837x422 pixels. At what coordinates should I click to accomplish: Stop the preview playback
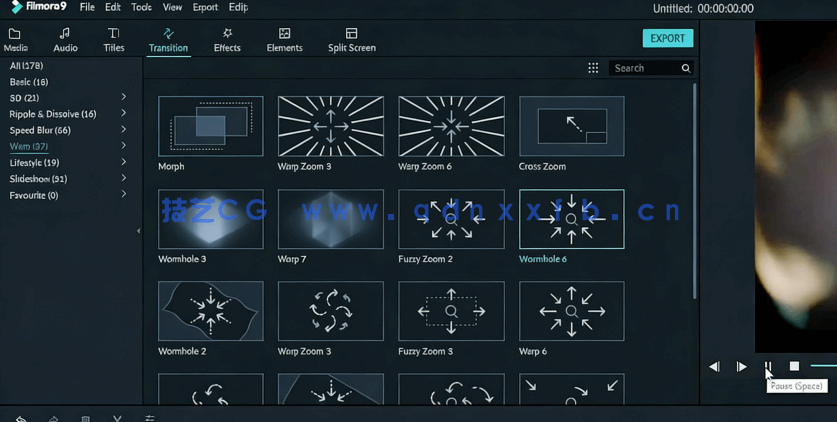[x=794, y=366]
